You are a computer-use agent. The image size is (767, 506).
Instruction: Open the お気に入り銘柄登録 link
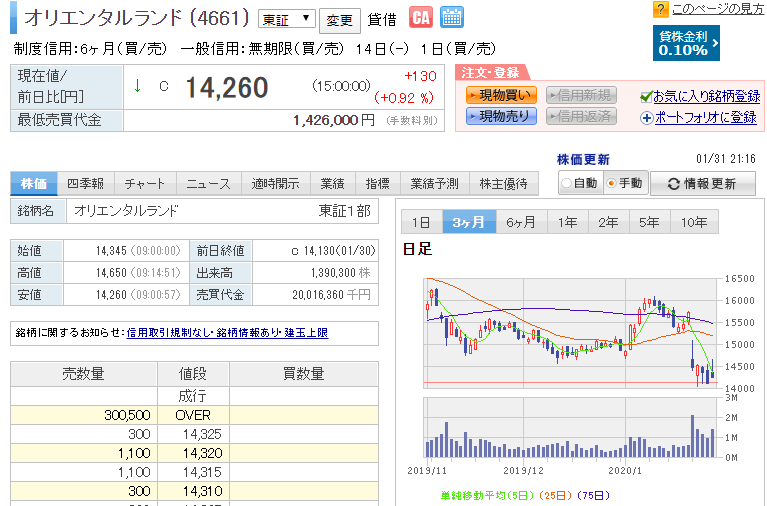[706, 97]
